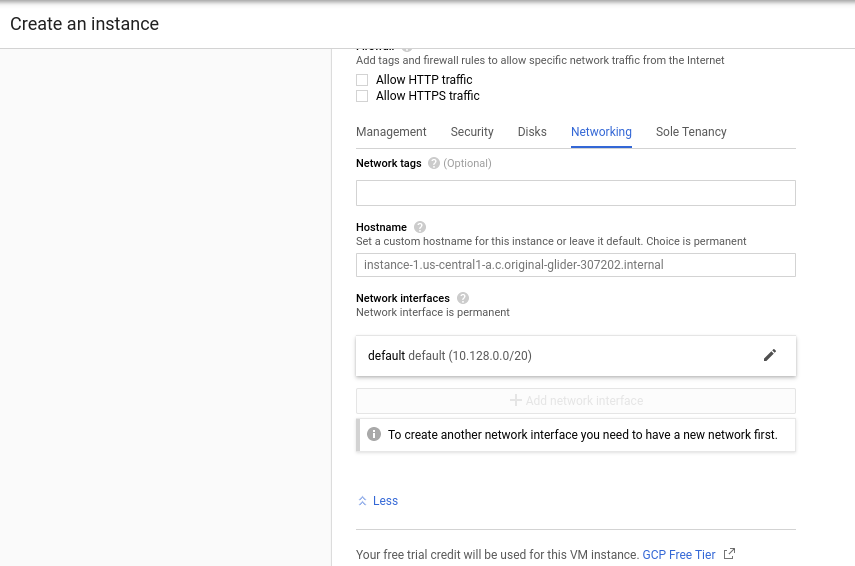Expand the default network interface row
The width and height of the screenshot is (855, 566).
[x=550, y=355]
